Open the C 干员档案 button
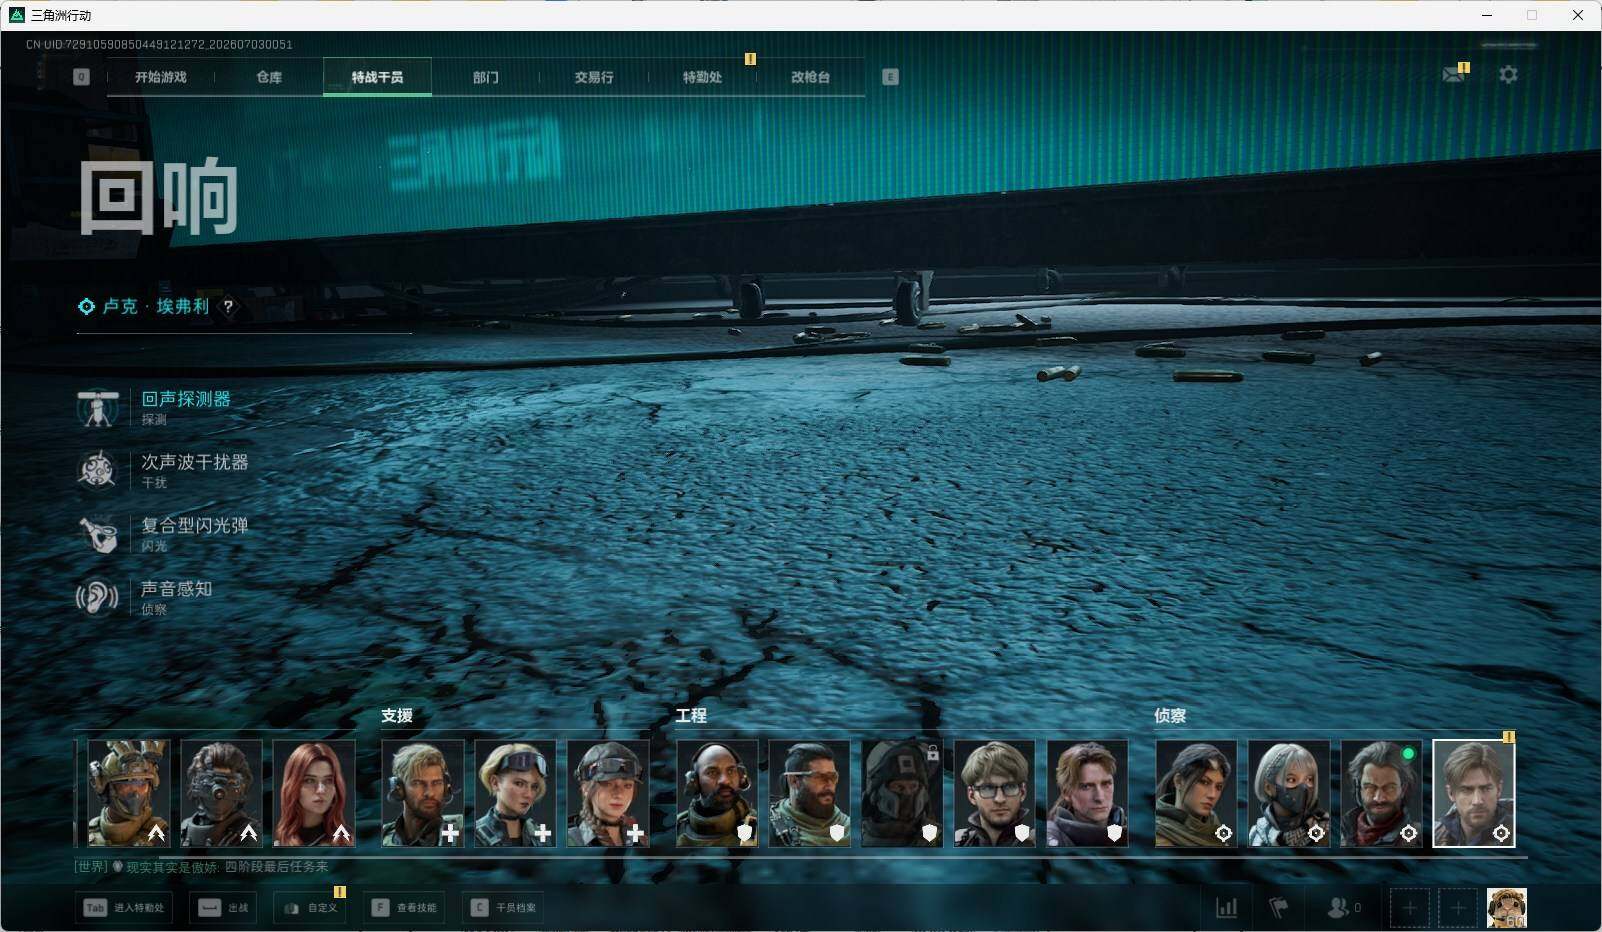 [x=504, y=908]
